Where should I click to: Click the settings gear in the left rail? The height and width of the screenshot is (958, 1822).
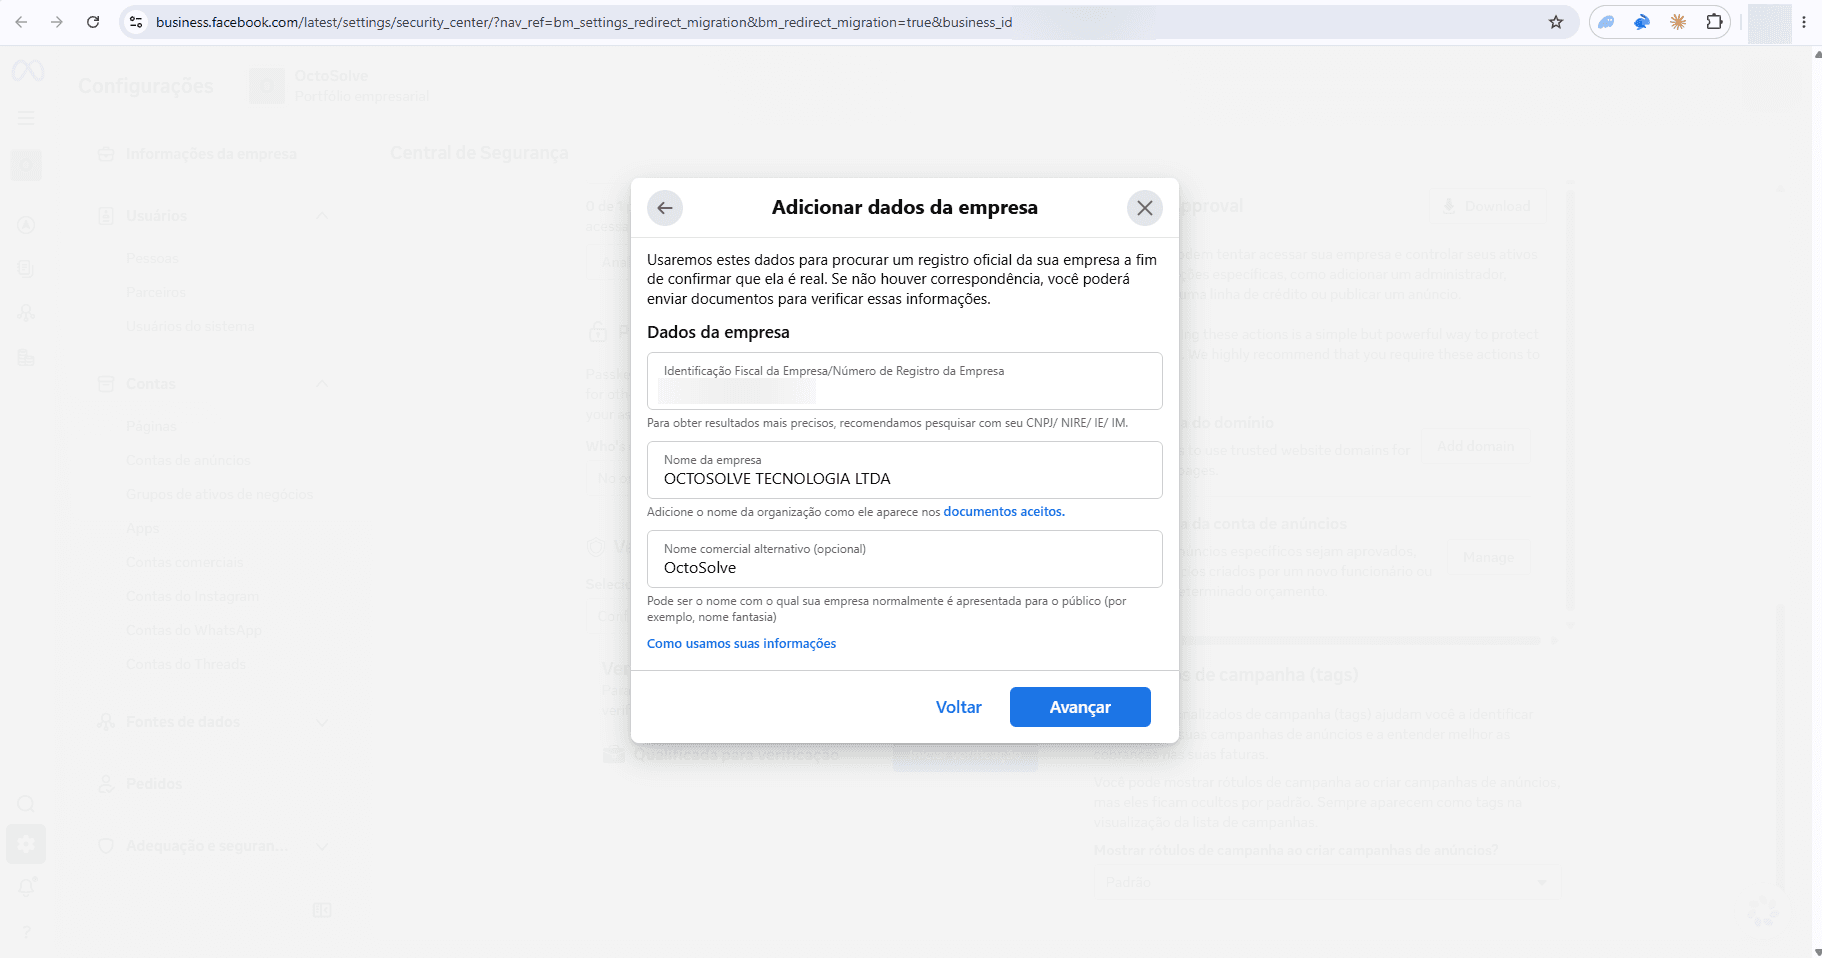click(x=26, y=844)
